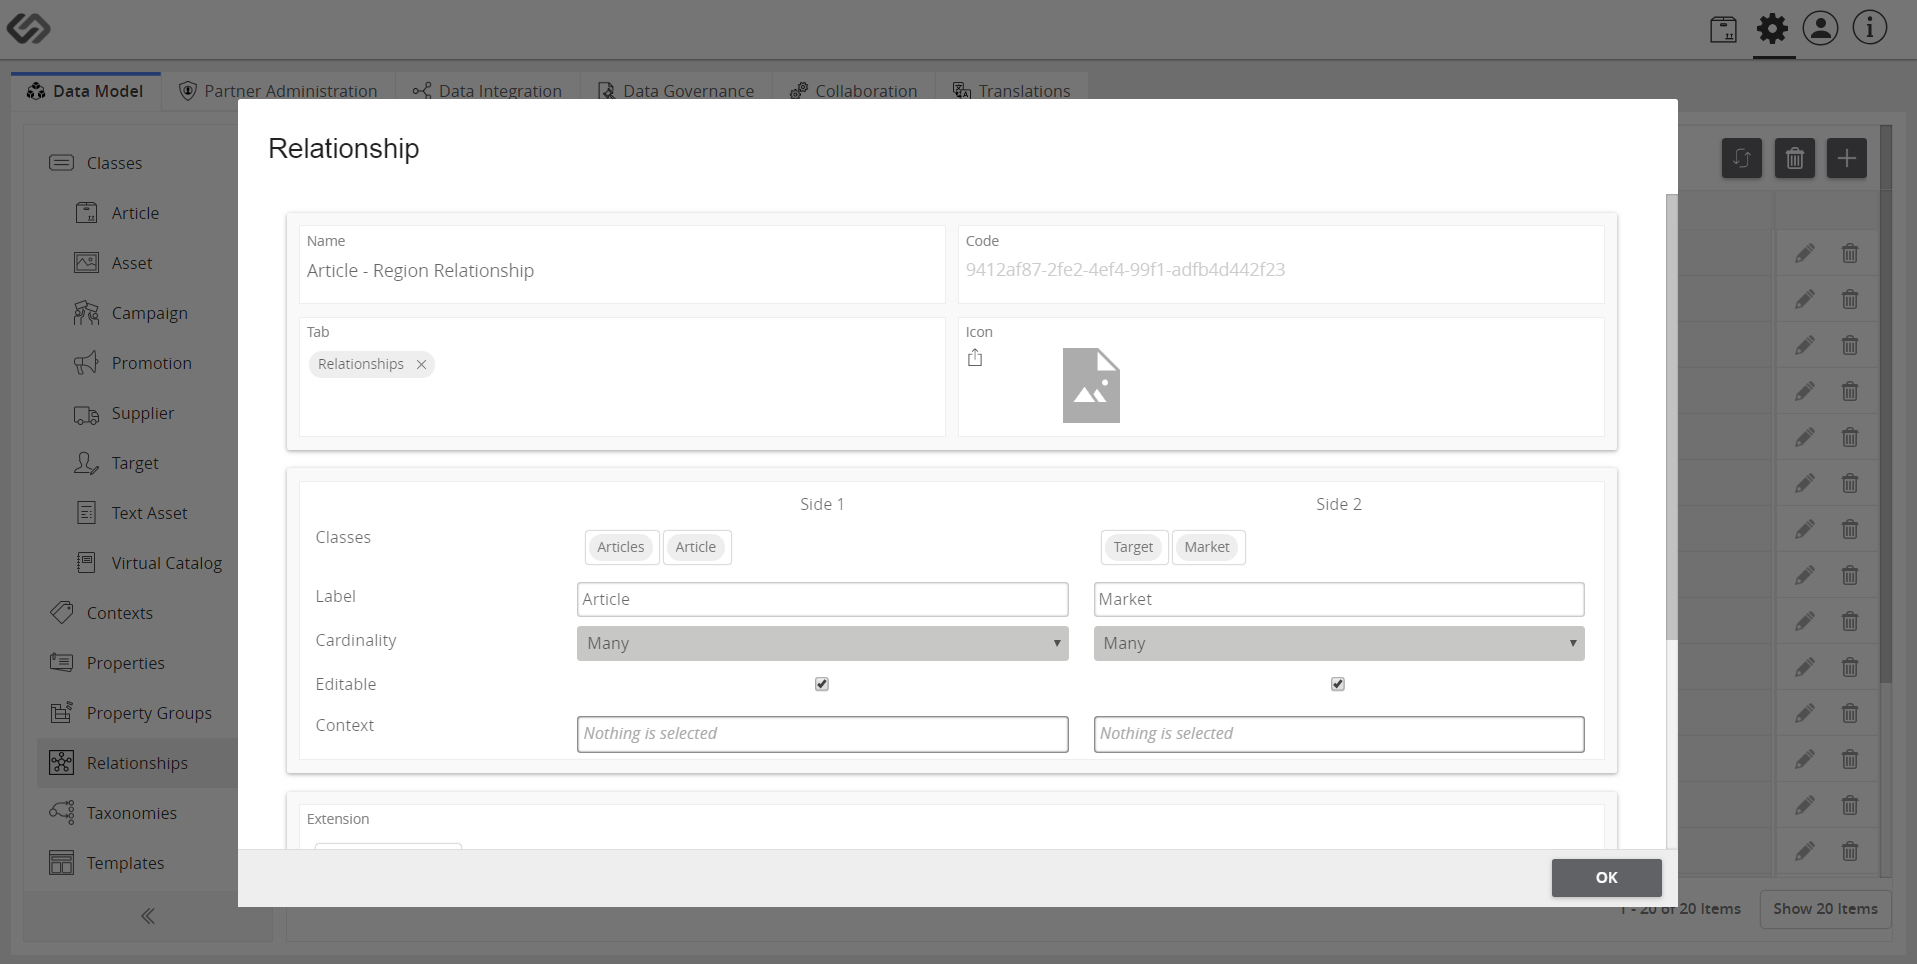Switch to the Partner Administration tab

point(278,91)
